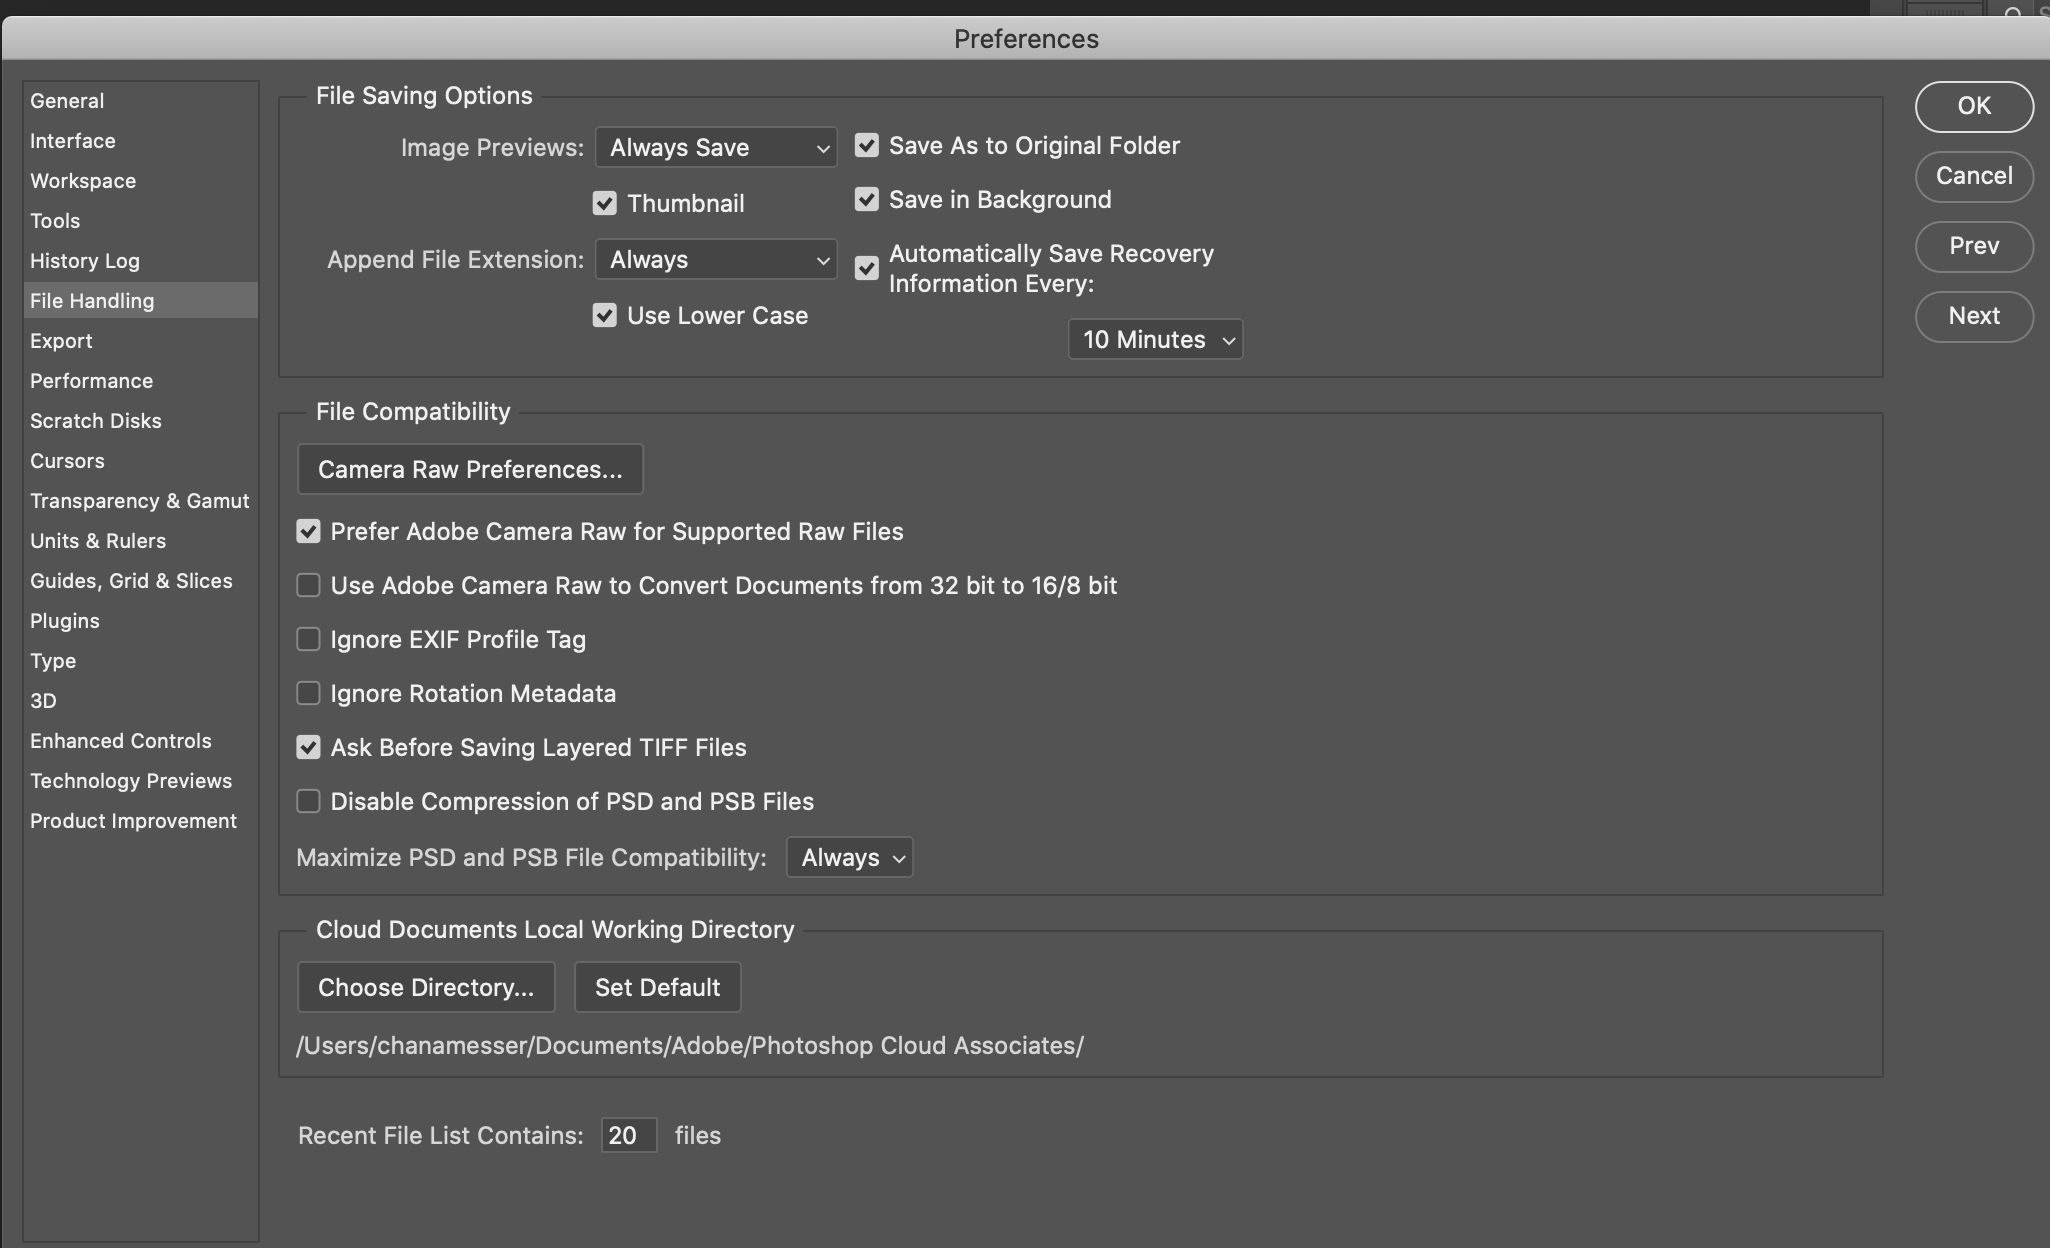Select Scratch Disks in the sidebar

click(x=95, y=421)
